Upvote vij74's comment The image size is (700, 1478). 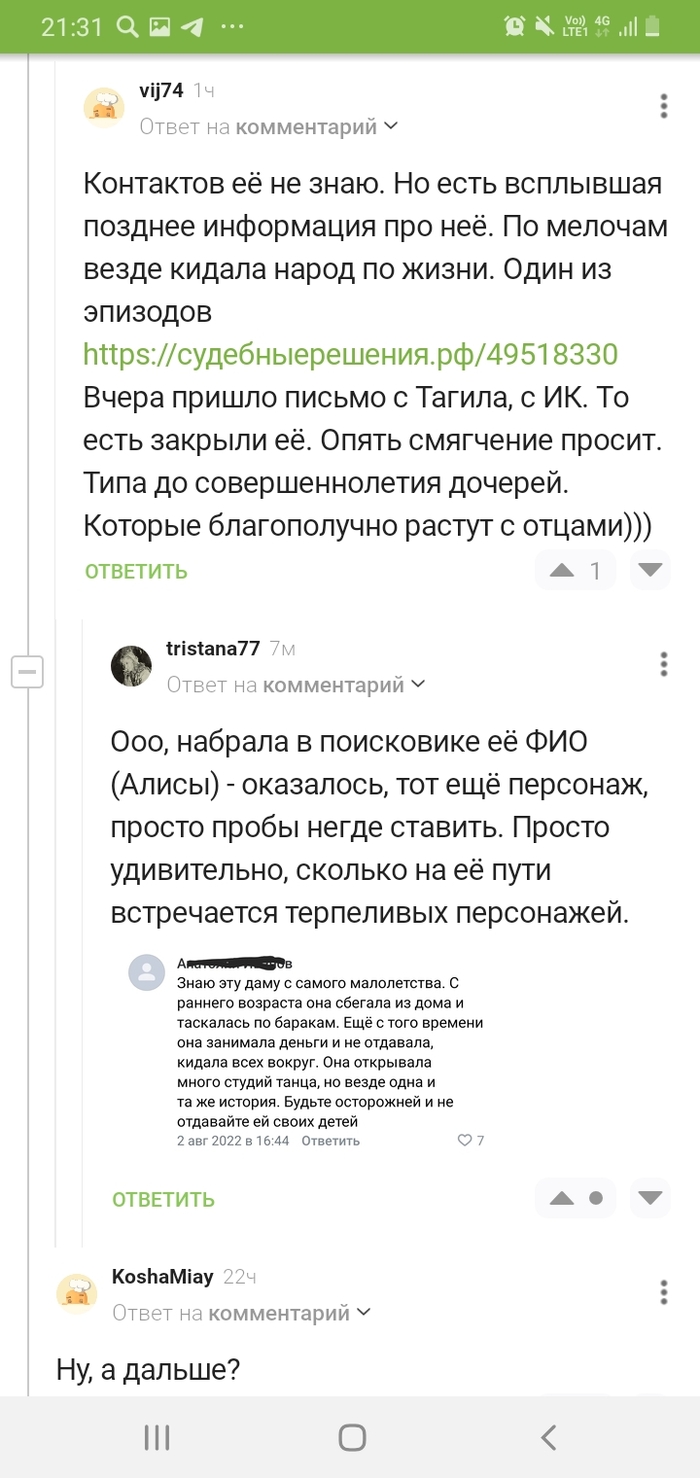point(562,571)
